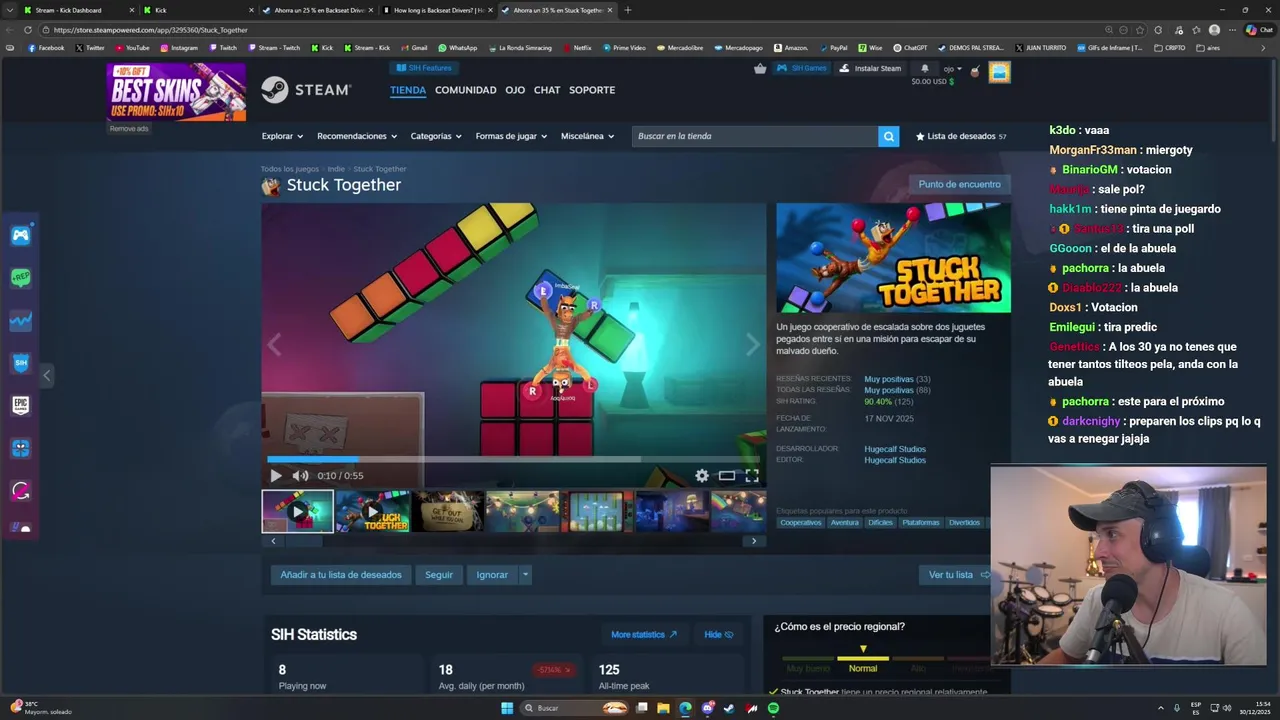Open Lista de deseados link
The width and height of the screenshot is (1280, 720).
(960, 136)
